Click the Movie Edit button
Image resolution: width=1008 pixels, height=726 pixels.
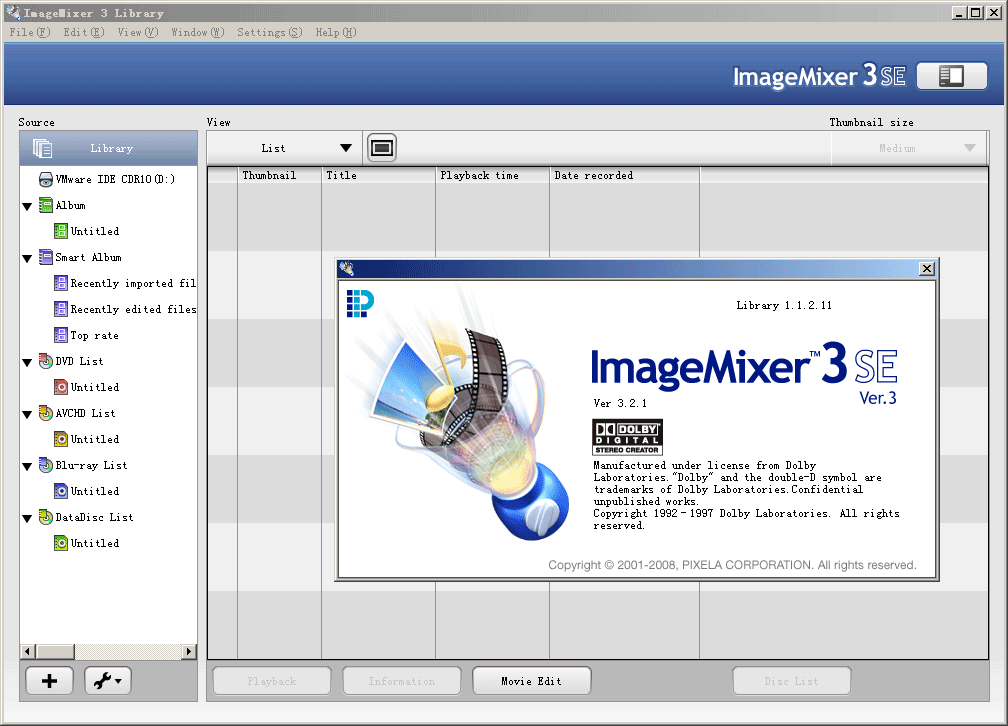point(532,681)
